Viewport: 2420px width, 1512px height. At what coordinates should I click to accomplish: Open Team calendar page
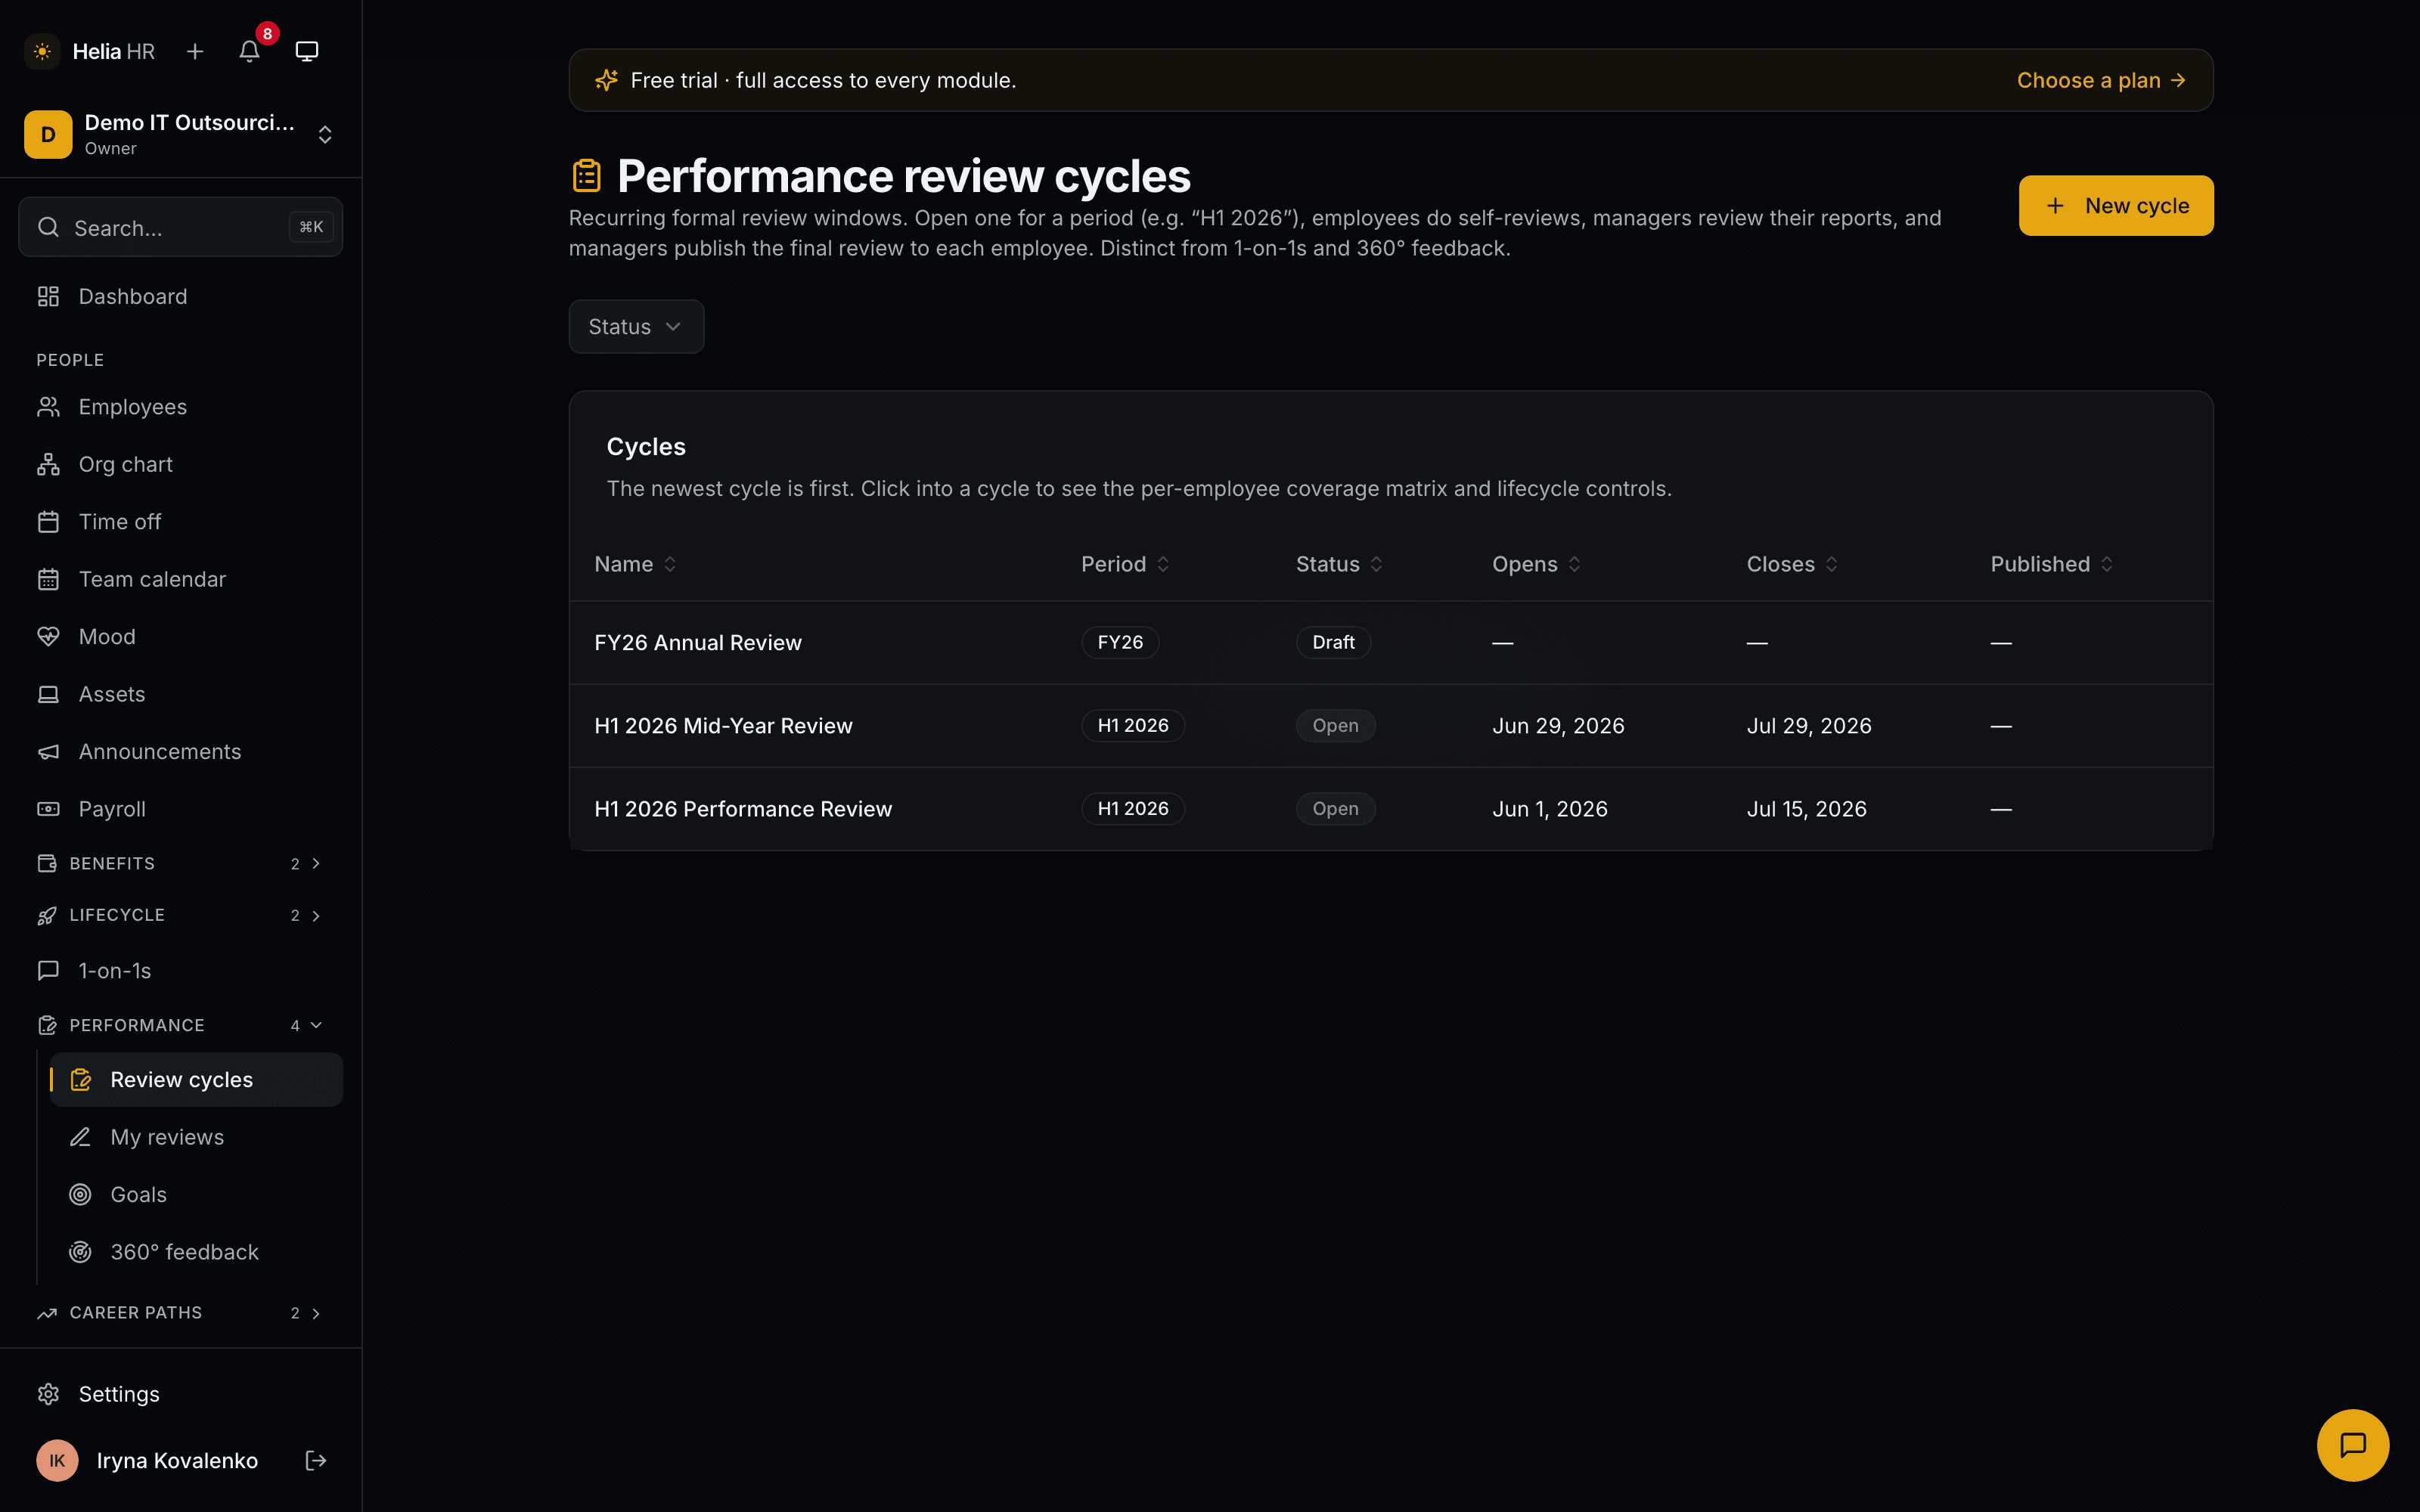click(181, 579)
